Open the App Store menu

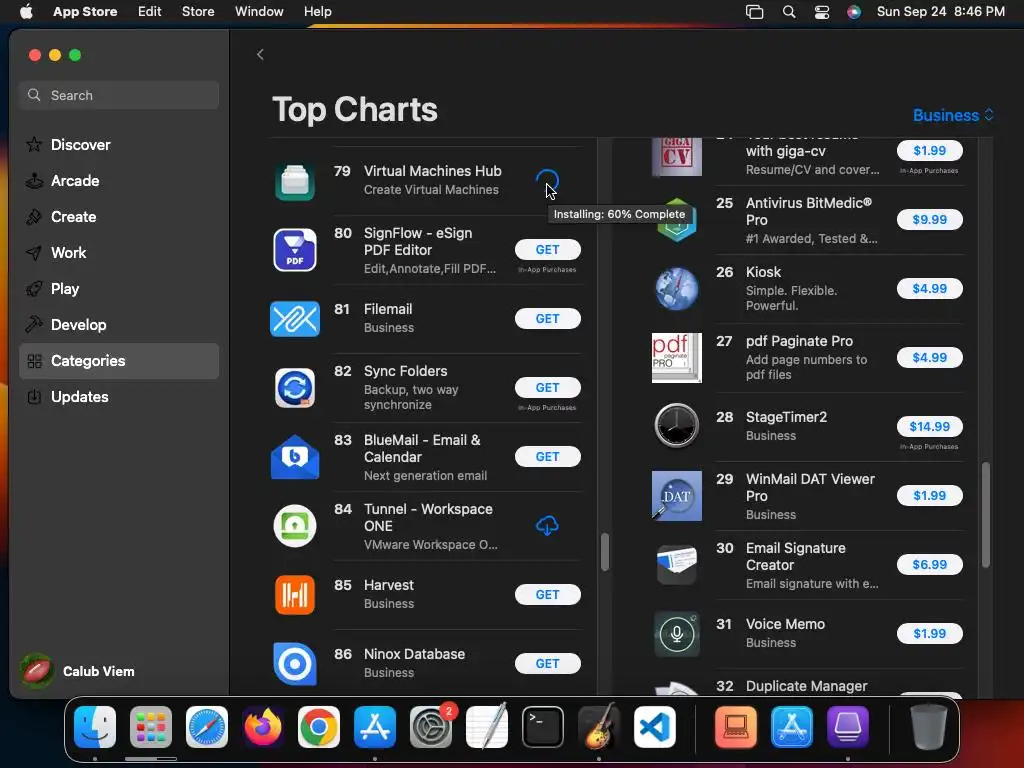85,12
